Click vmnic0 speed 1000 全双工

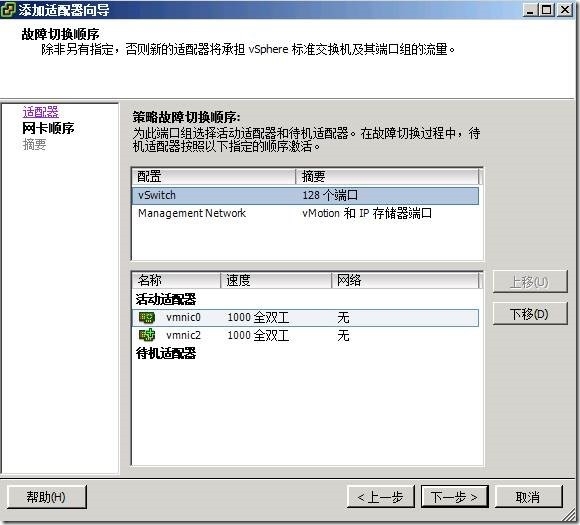click(x=258, y=317)
